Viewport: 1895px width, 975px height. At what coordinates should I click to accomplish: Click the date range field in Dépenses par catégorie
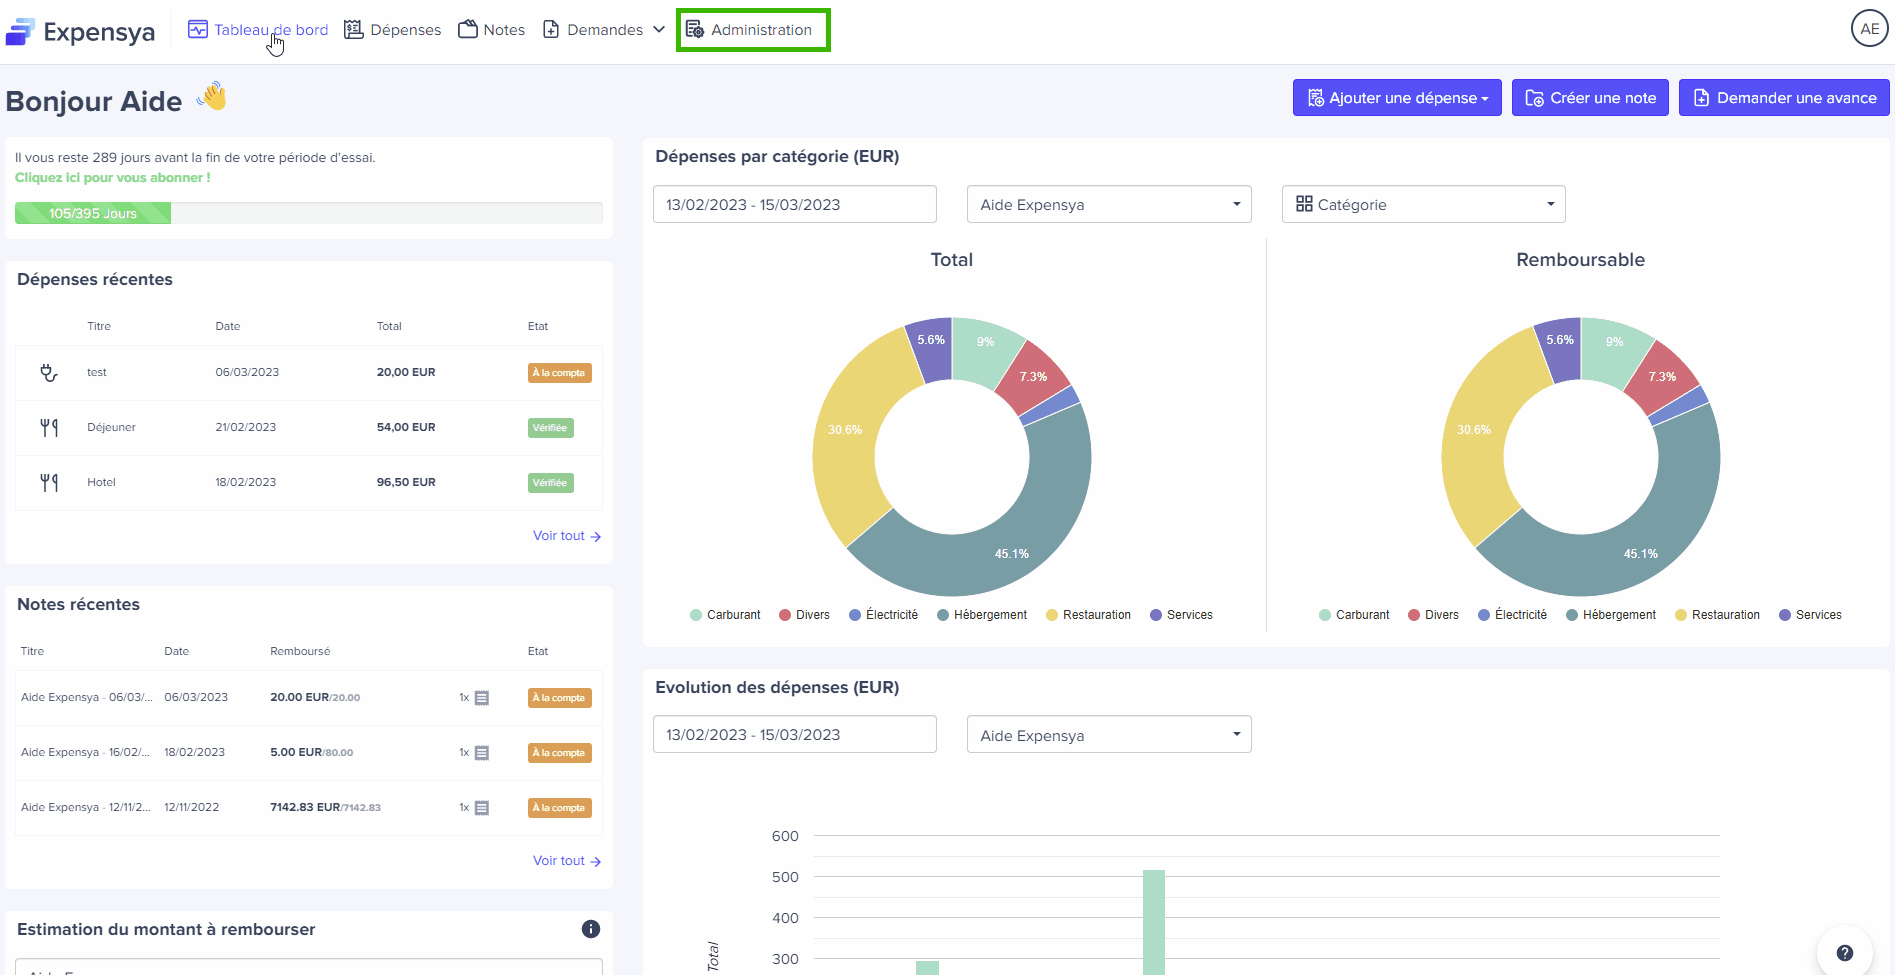[795, 204]
